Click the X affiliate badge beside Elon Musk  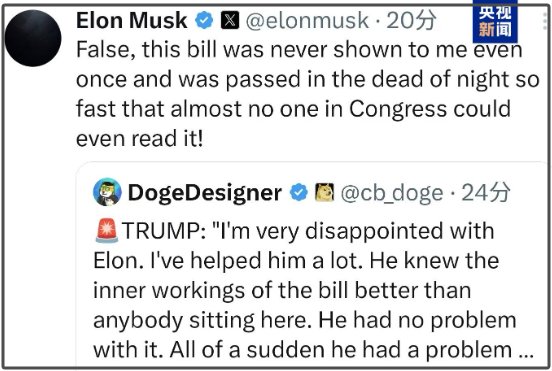point(230,20)
